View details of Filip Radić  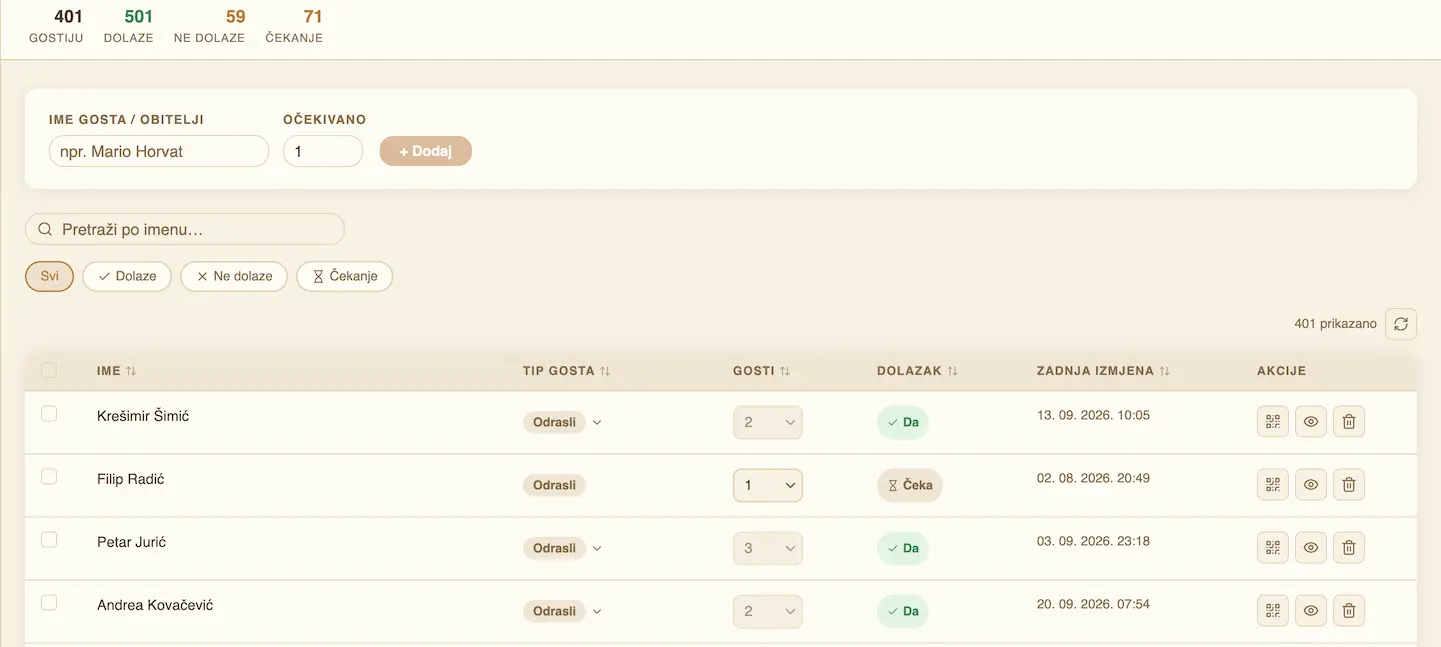[1311, 485]
